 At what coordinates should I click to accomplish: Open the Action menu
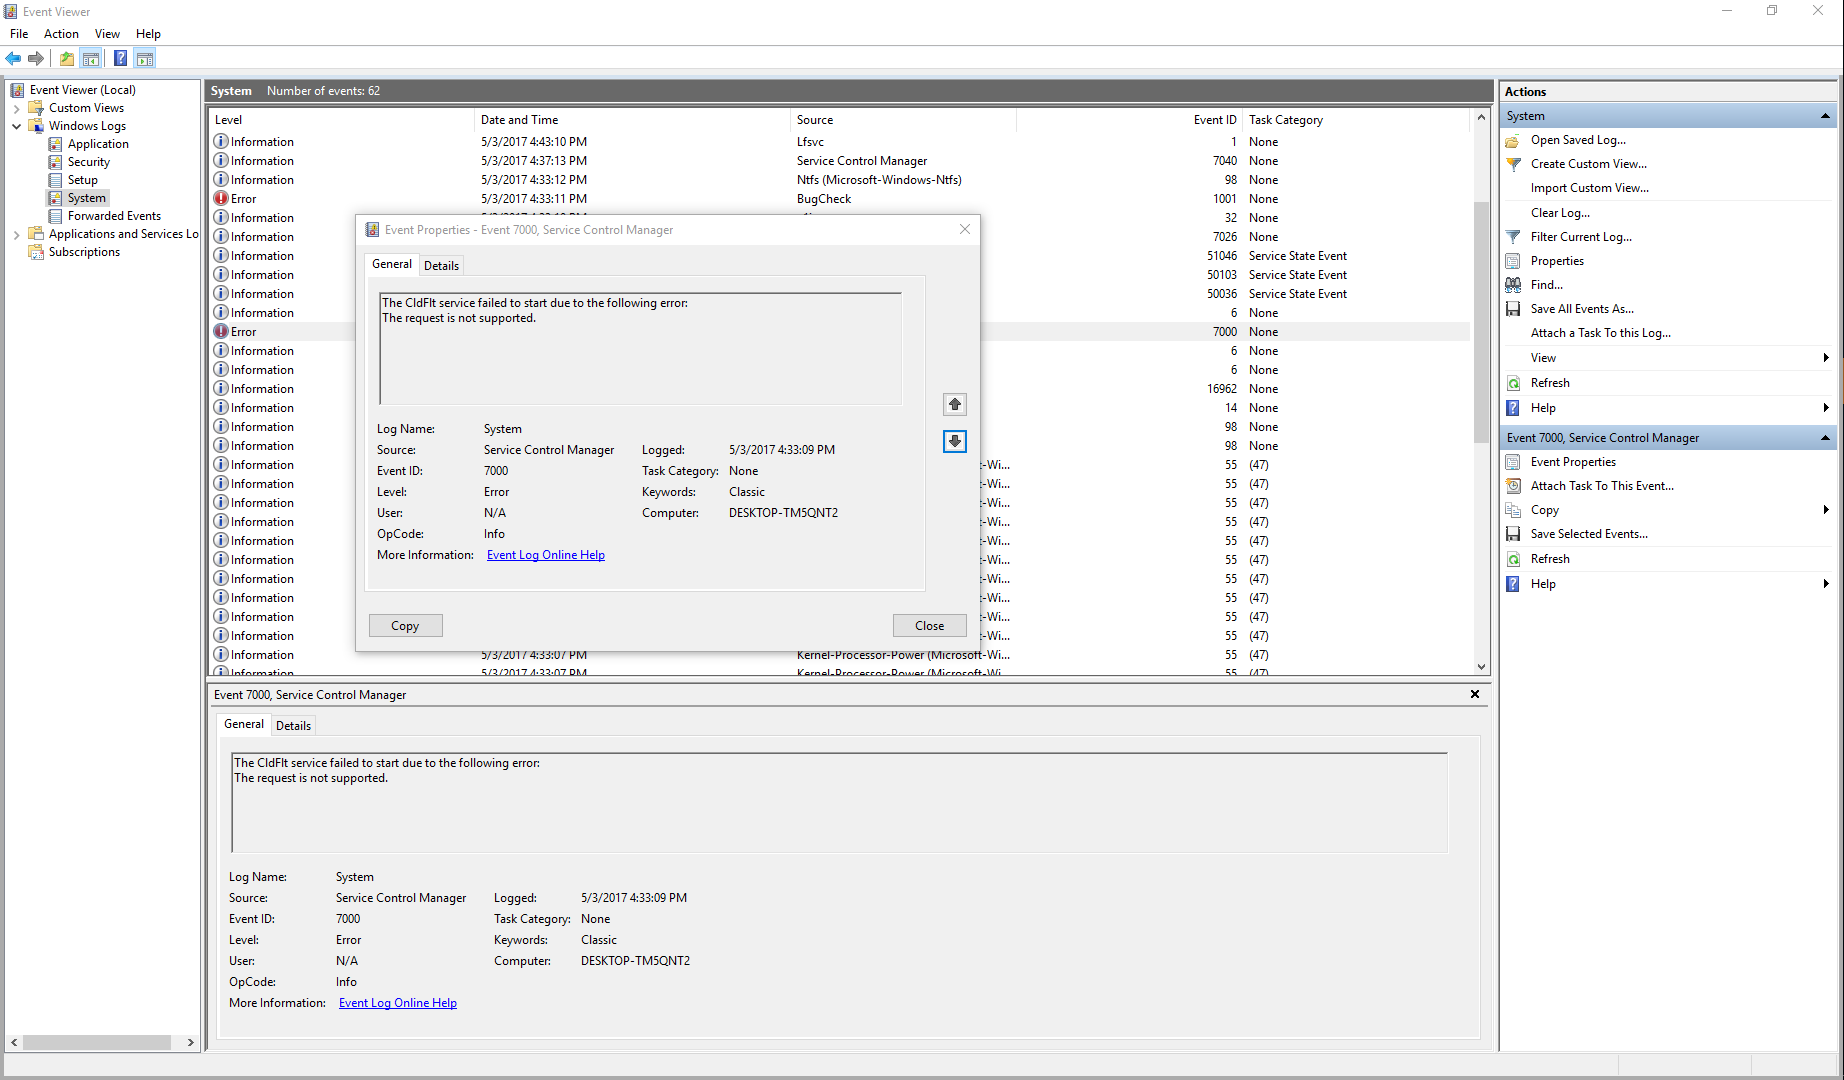(61, 34)
